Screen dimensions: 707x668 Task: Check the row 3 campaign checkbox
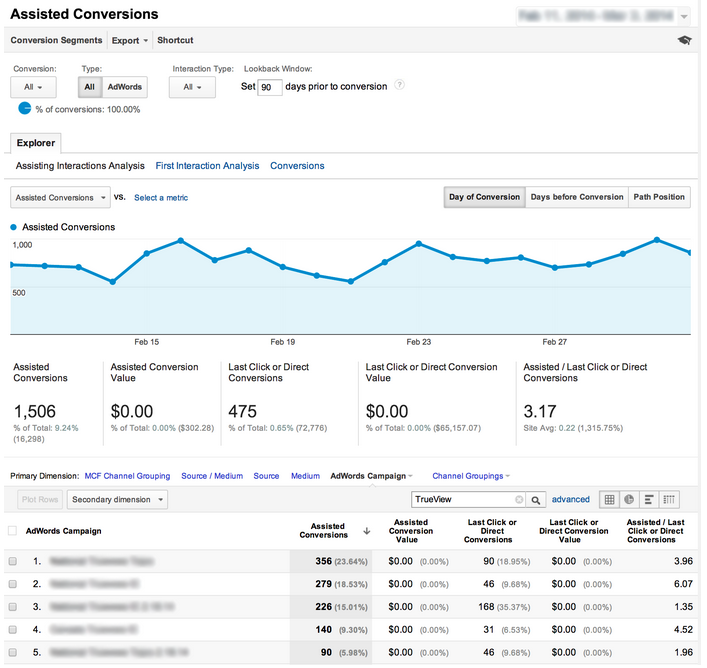coord(13,606)
